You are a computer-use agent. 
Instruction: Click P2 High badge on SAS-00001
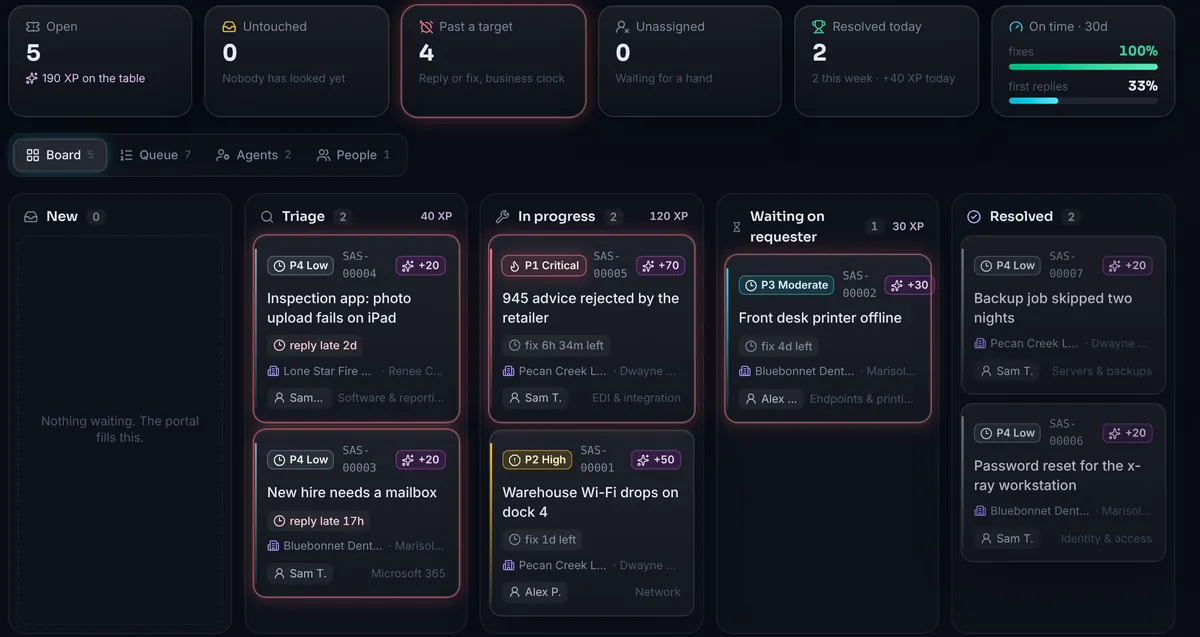pos(537,460)
